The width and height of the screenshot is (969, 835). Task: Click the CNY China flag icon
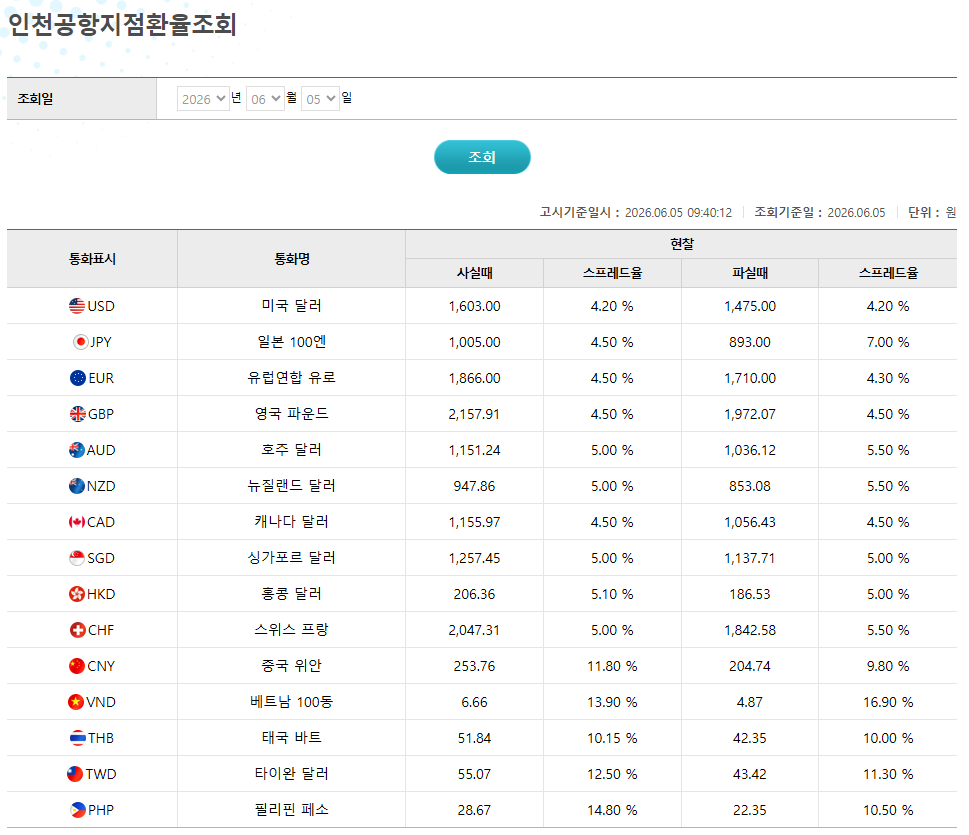click(77, 666)
